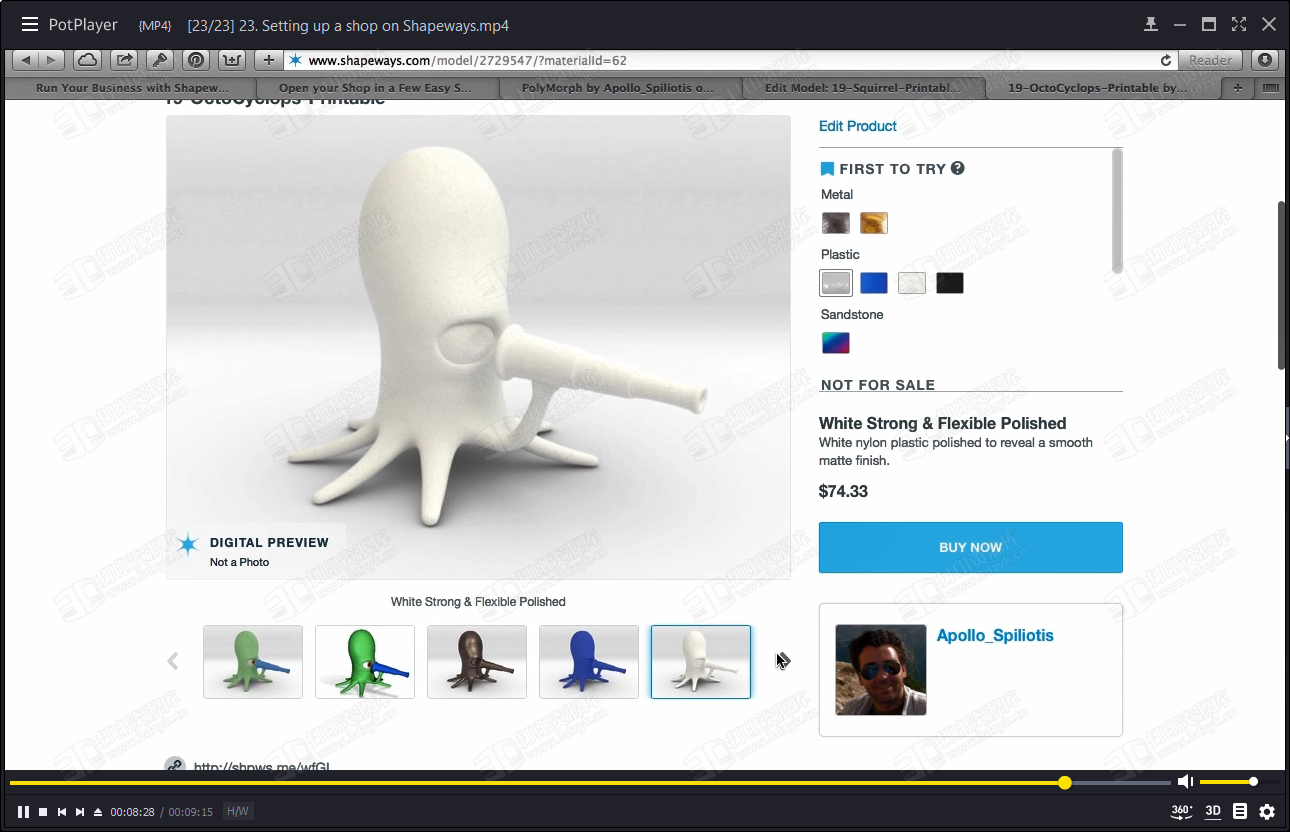Screen dimensions: 1290x832
Task: Click the Pinterest toolbar icon
Action: tap(196, 60)
